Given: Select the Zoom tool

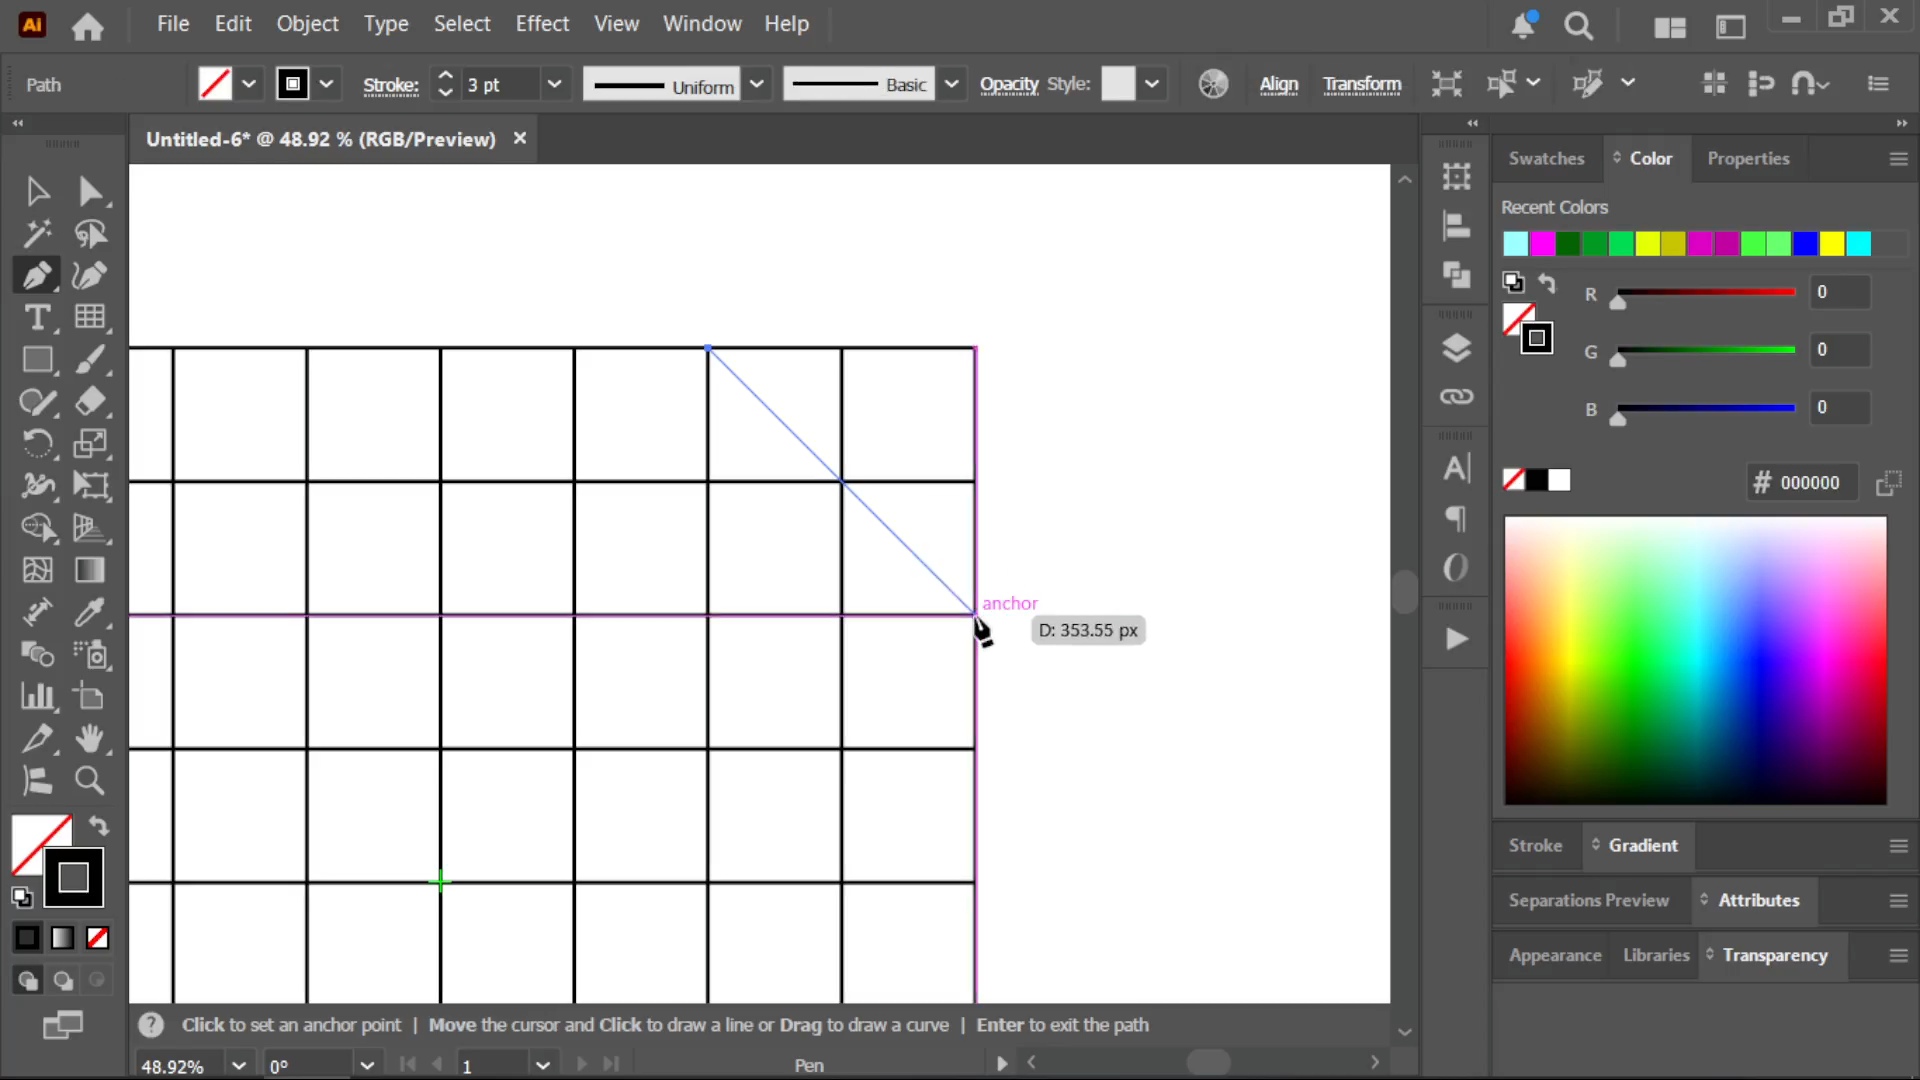Looking at the screenshot, I should (x=90, y=780).
